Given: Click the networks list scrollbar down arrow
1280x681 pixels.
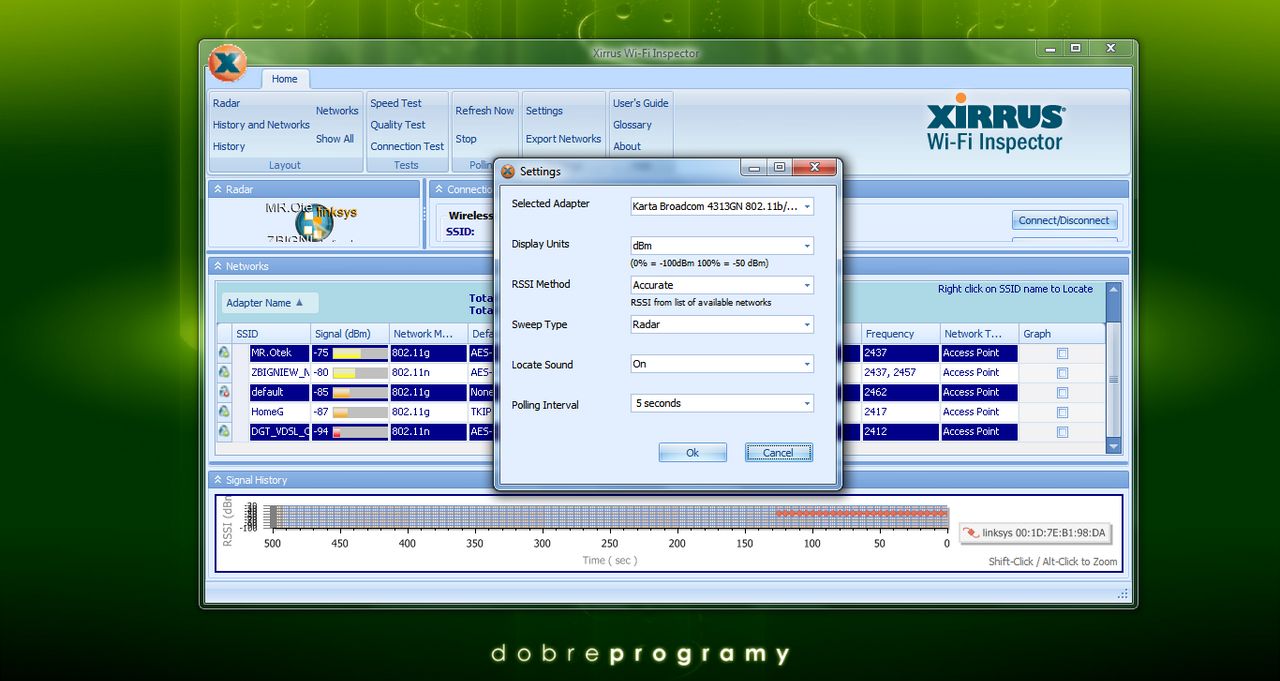Looking at the screenshot, I should (1113, 446).
